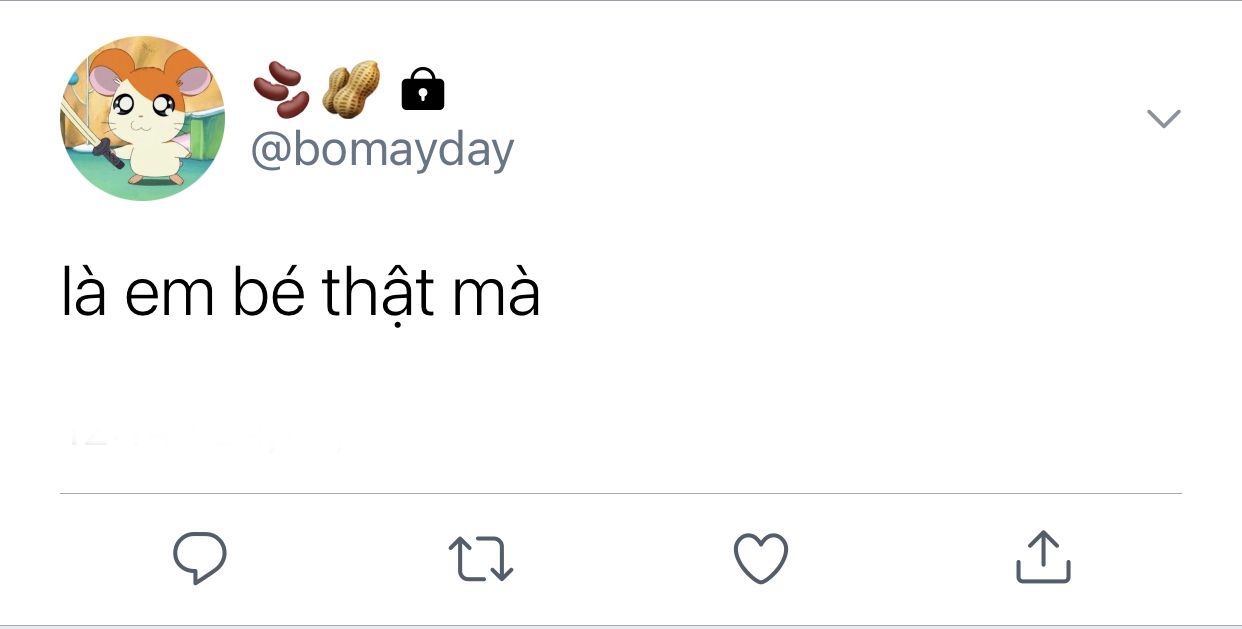The image size is (1242, 629).
Task: Click the padlock protected-account icon
Action: (x=422, y=89)
